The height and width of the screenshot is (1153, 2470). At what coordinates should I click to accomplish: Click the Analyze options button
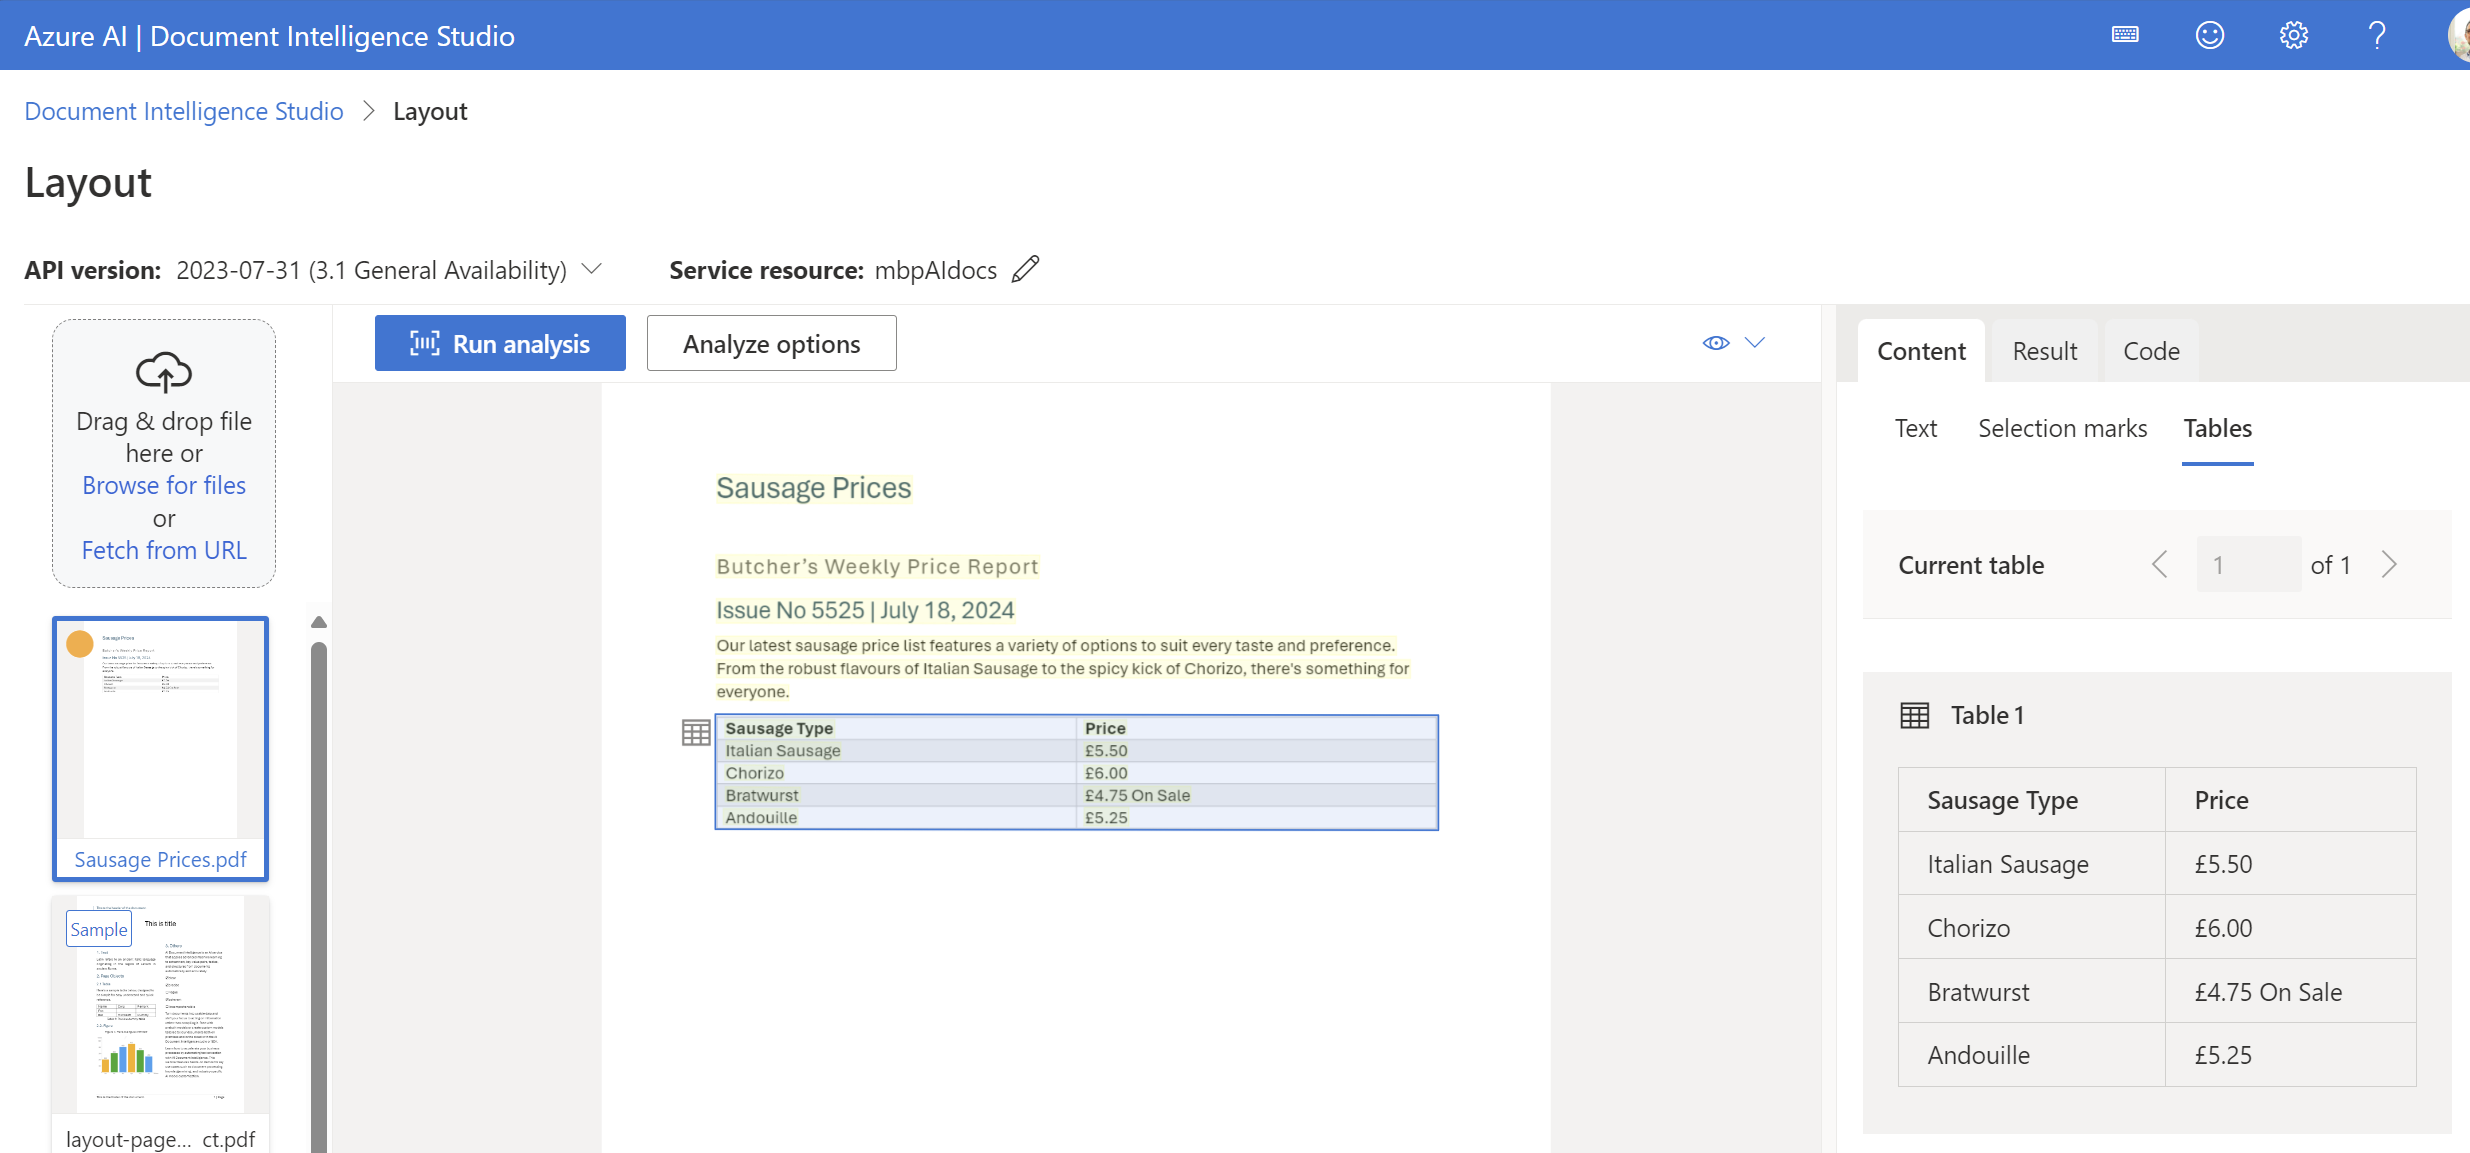(x=771, y=343)
